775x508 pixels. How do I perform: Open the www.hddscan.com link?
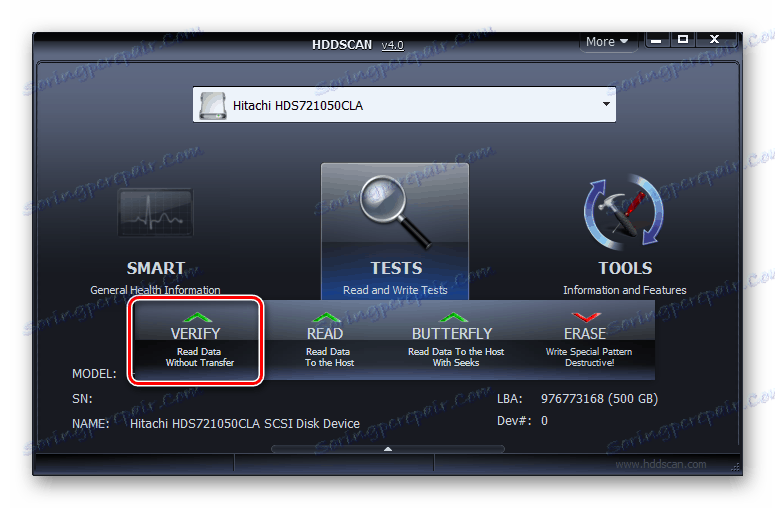(661, 464)
